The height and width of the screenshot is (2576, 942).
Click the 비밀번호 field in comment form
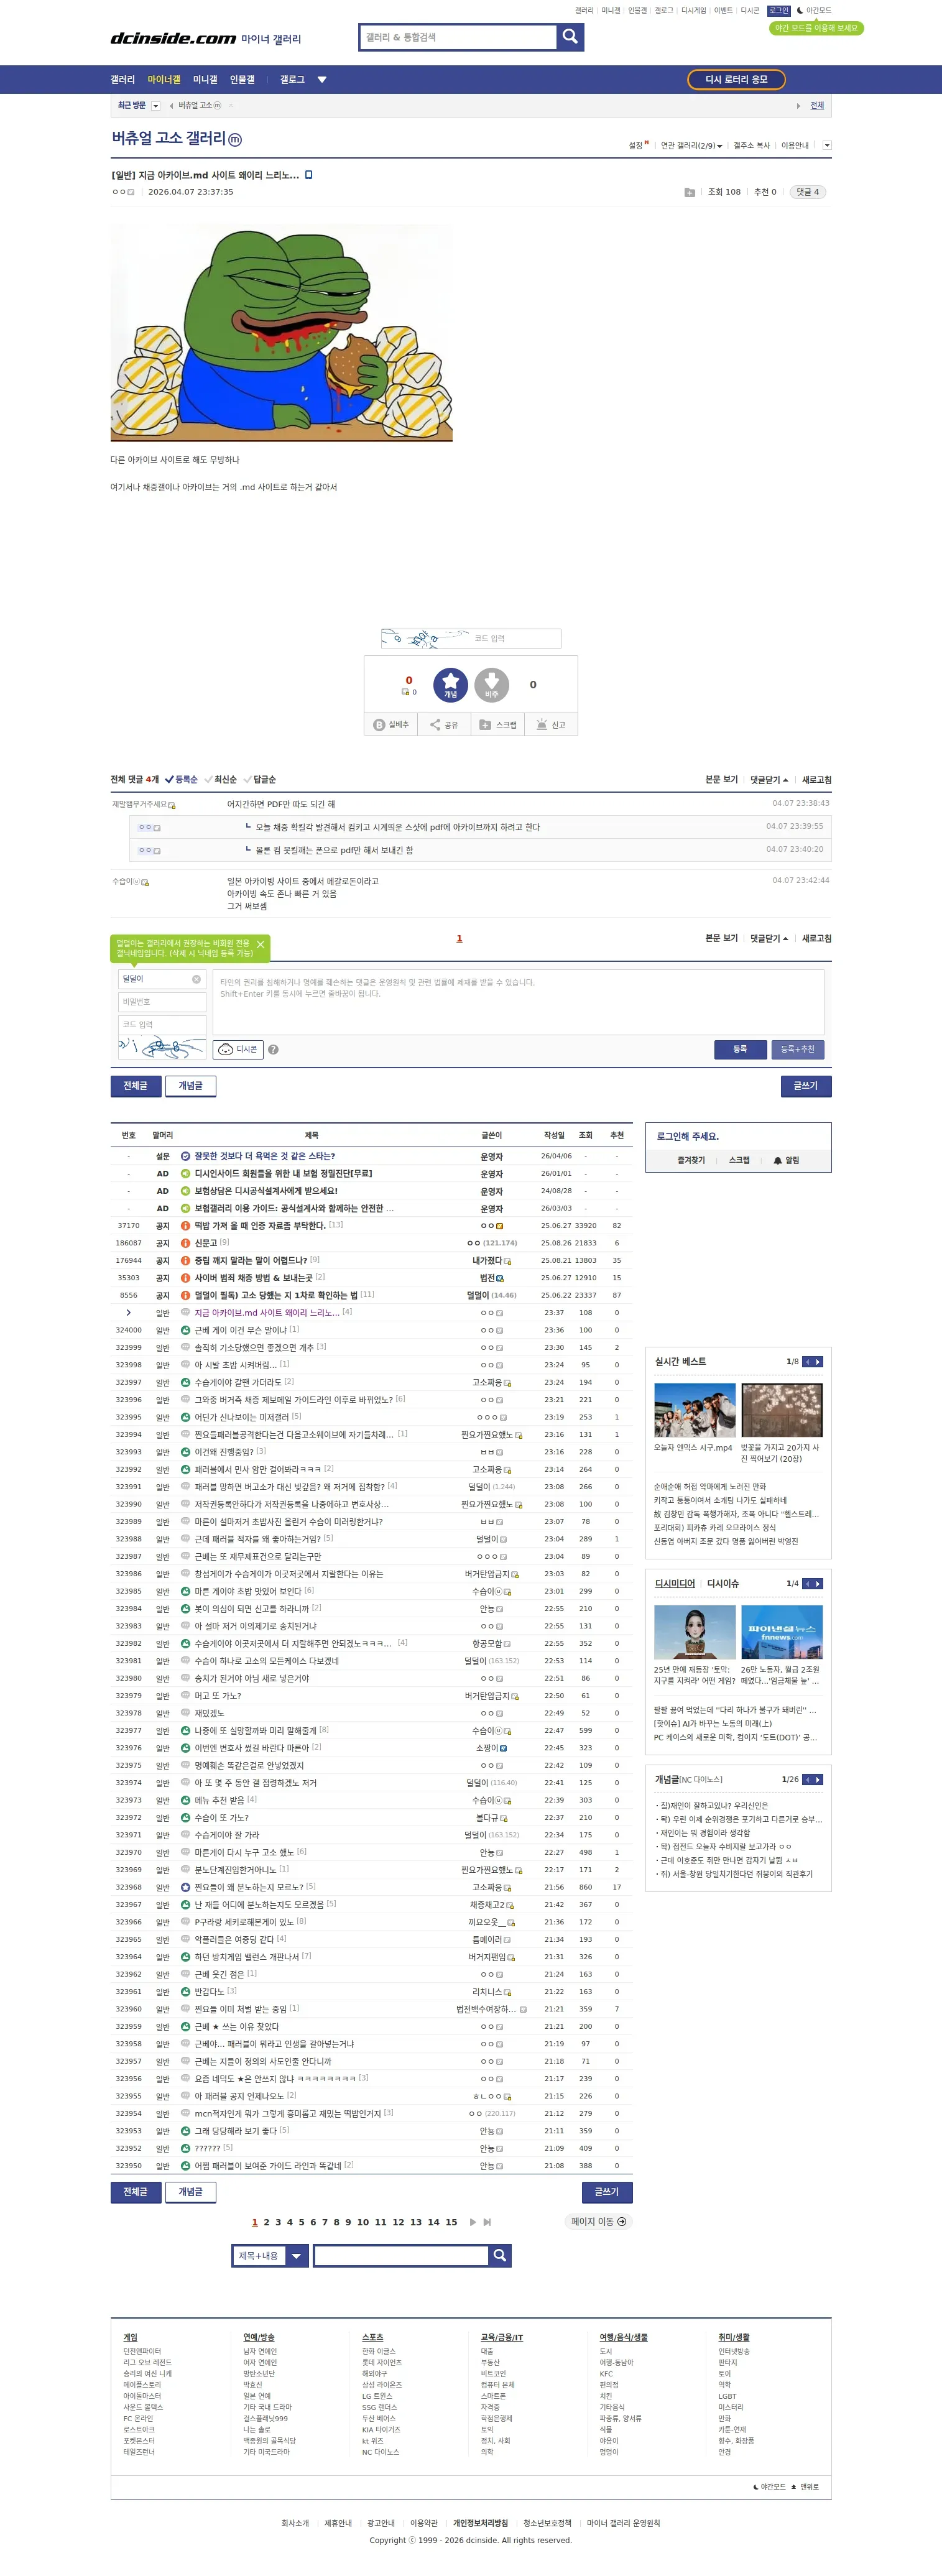tap(161, 1002)
